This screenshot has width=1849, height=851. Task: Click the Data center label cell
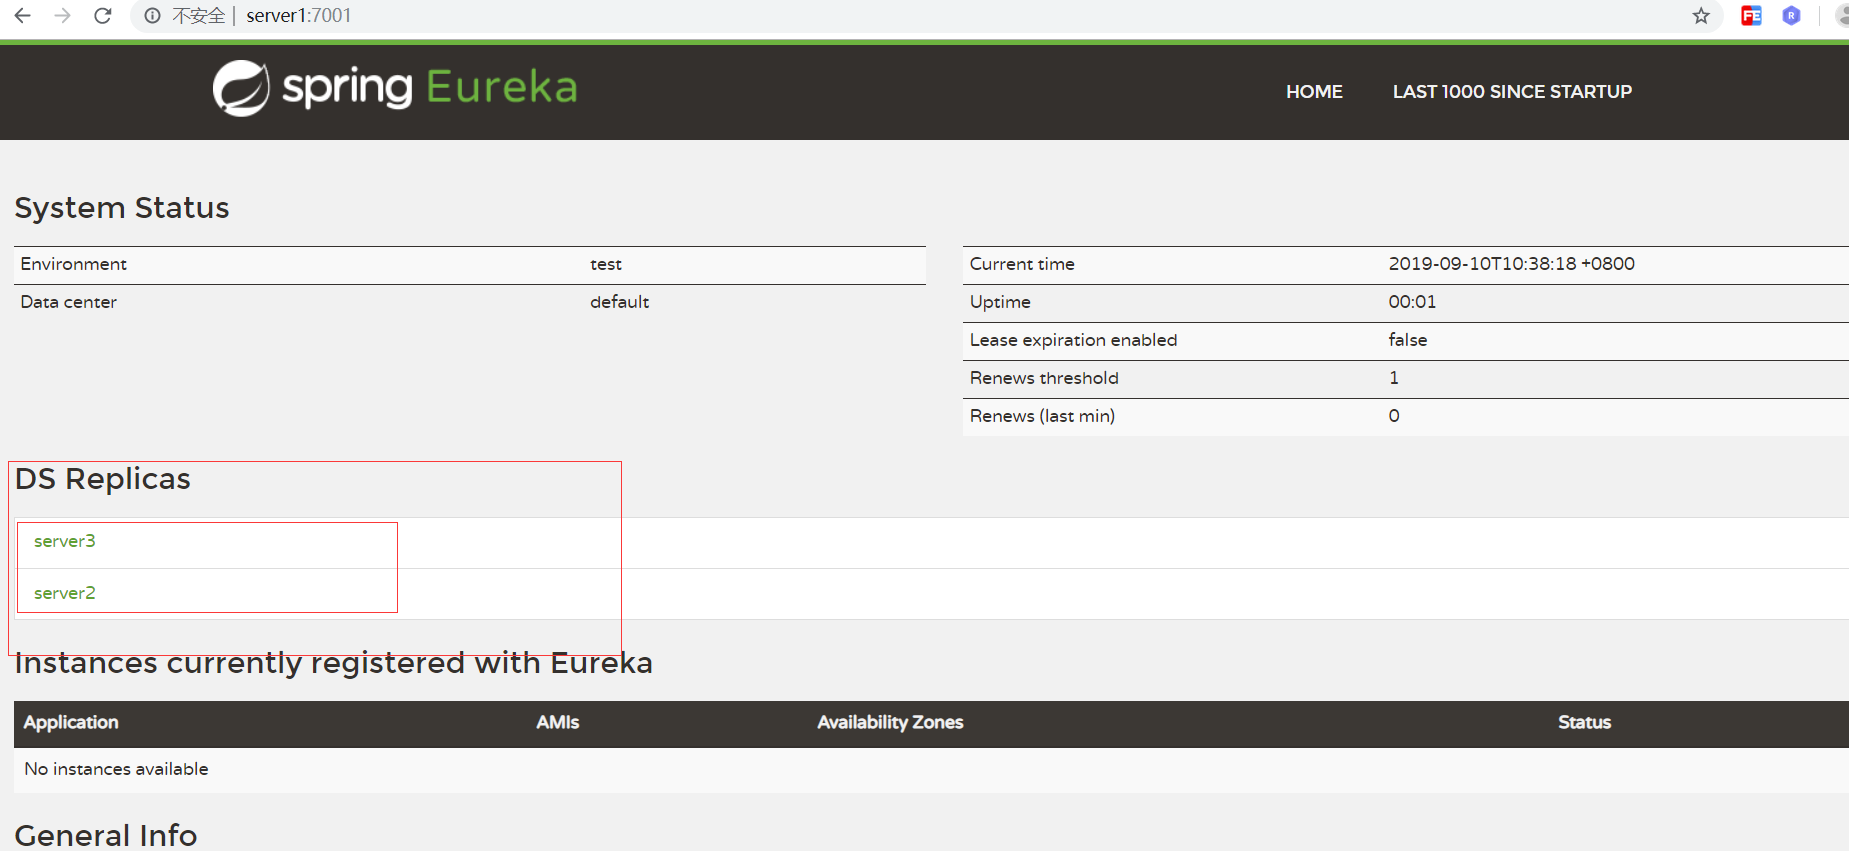pyautogui.click(x=69, y=302)
